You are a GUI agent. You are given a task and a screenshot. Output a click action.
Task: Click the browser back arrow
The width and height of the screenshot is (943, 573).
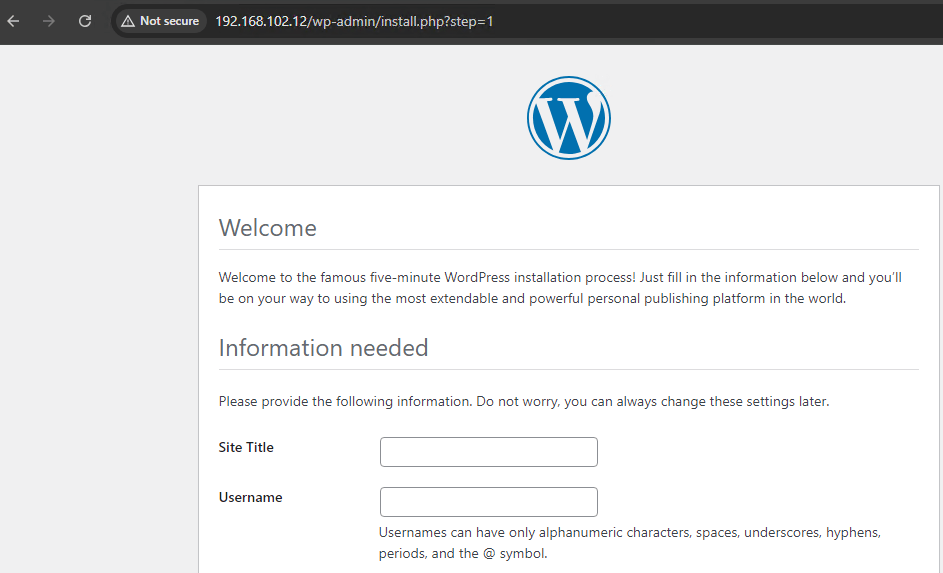(14, 21)
